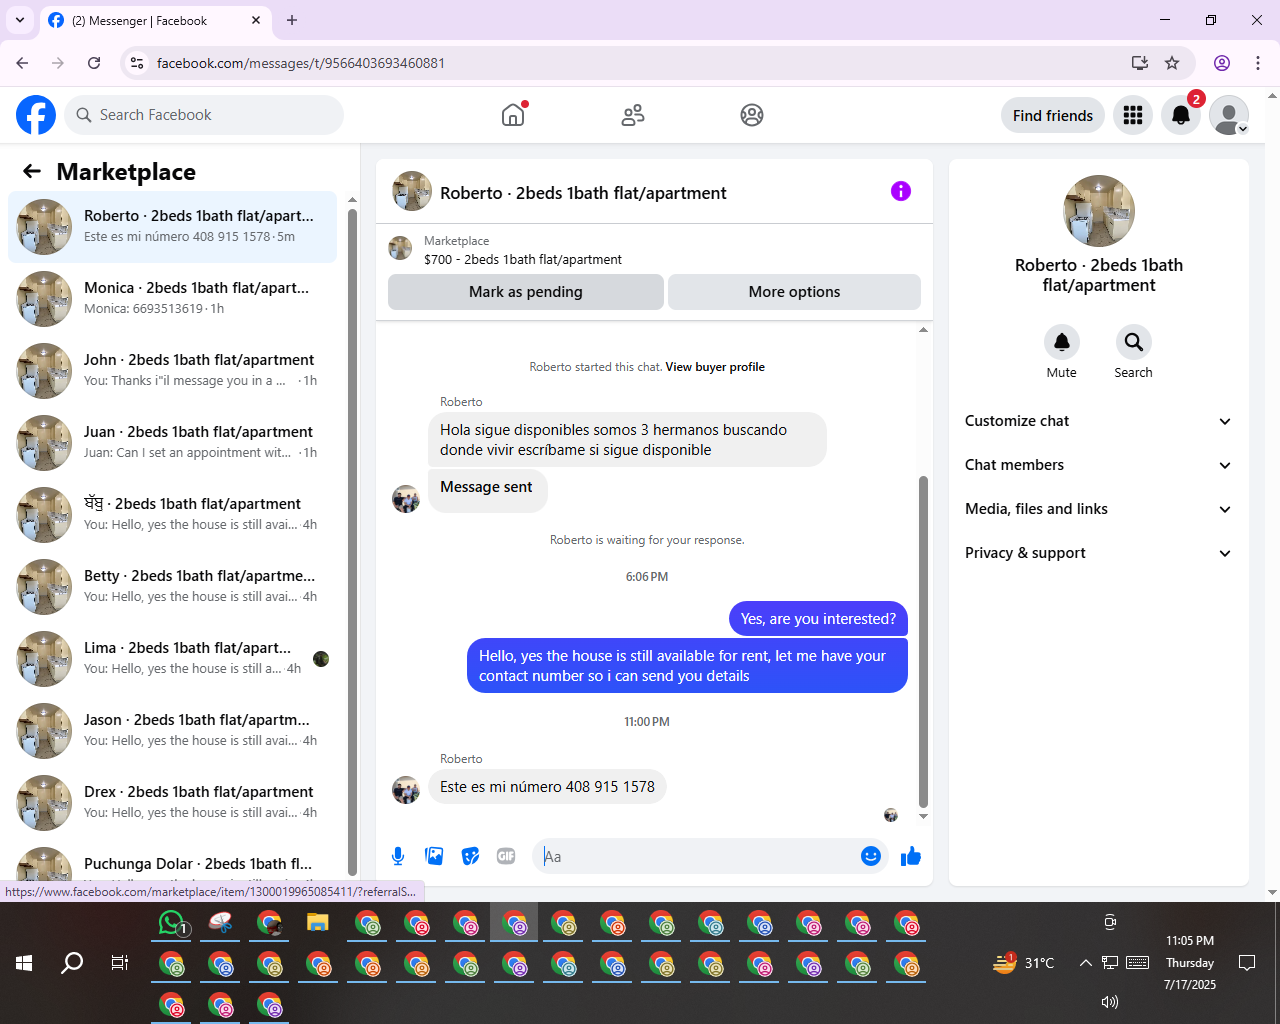Click the conversation list scrollbar
Image resolution: width=1280 pixels, height=1024 pixels.
coord(352,540)
